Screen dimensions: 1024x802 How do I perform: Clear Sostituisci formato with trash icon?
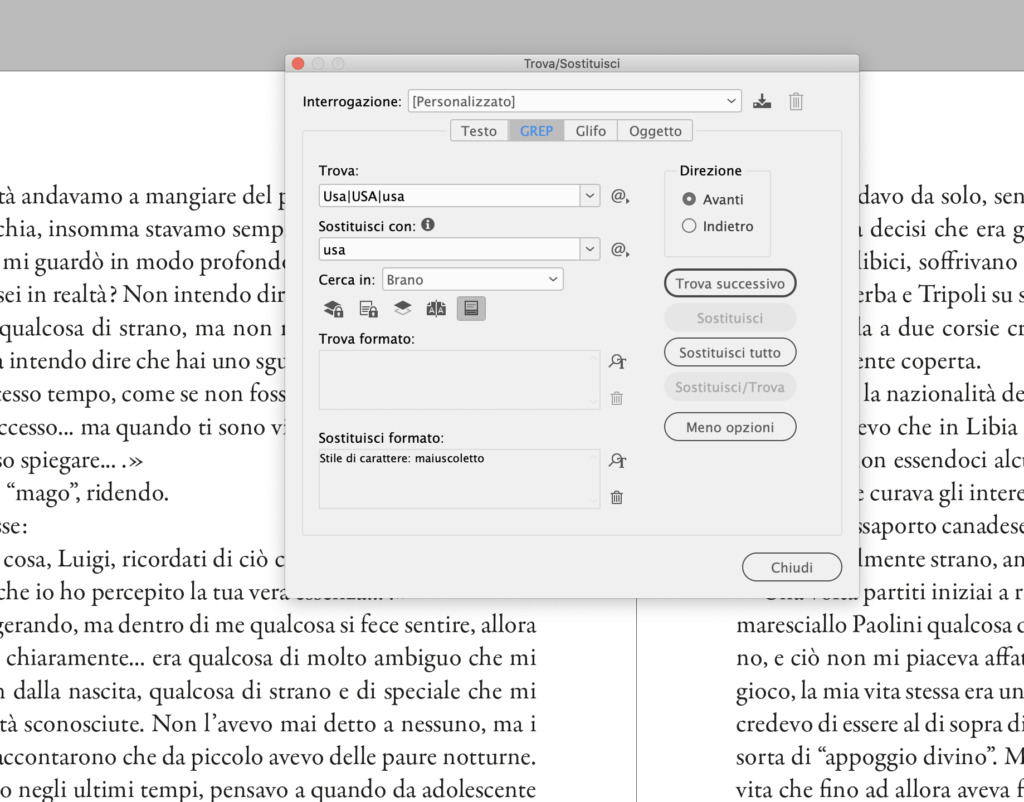[x=617, y=497]
